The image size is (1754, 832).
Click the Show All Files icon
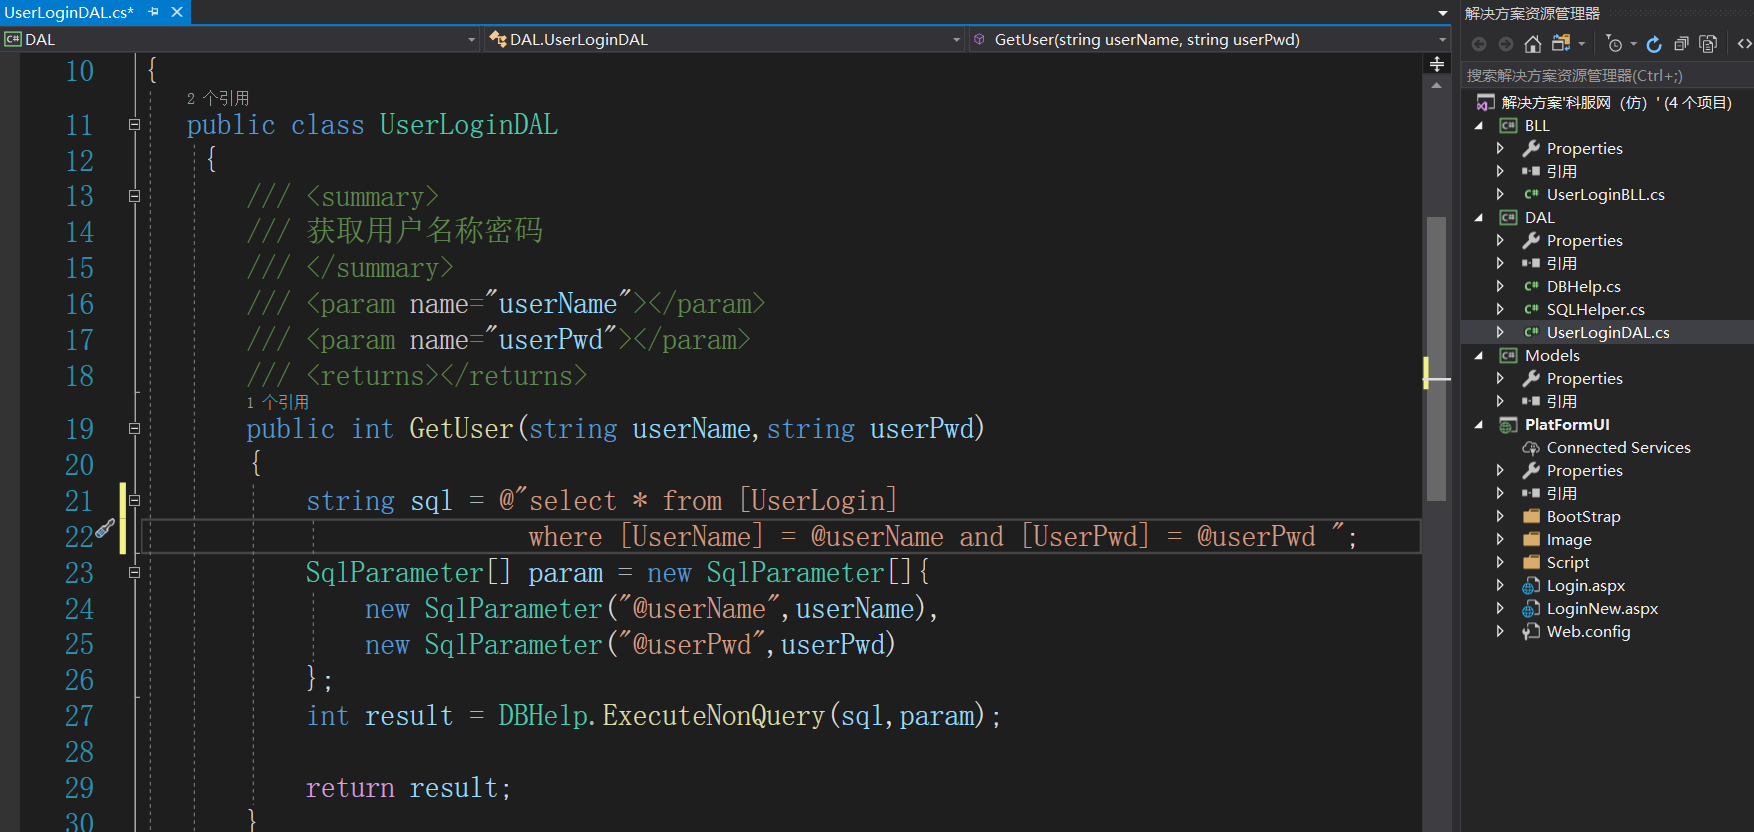coord(1708,44)
